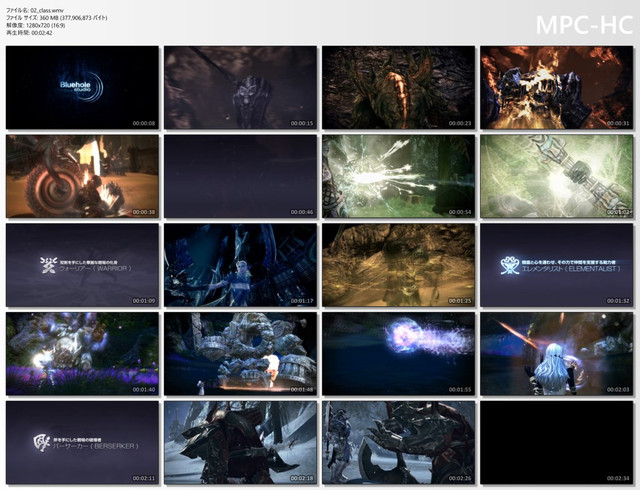Click the 00:02:34 timestamp label
This screenshot has width=640, height=490.
618,479
